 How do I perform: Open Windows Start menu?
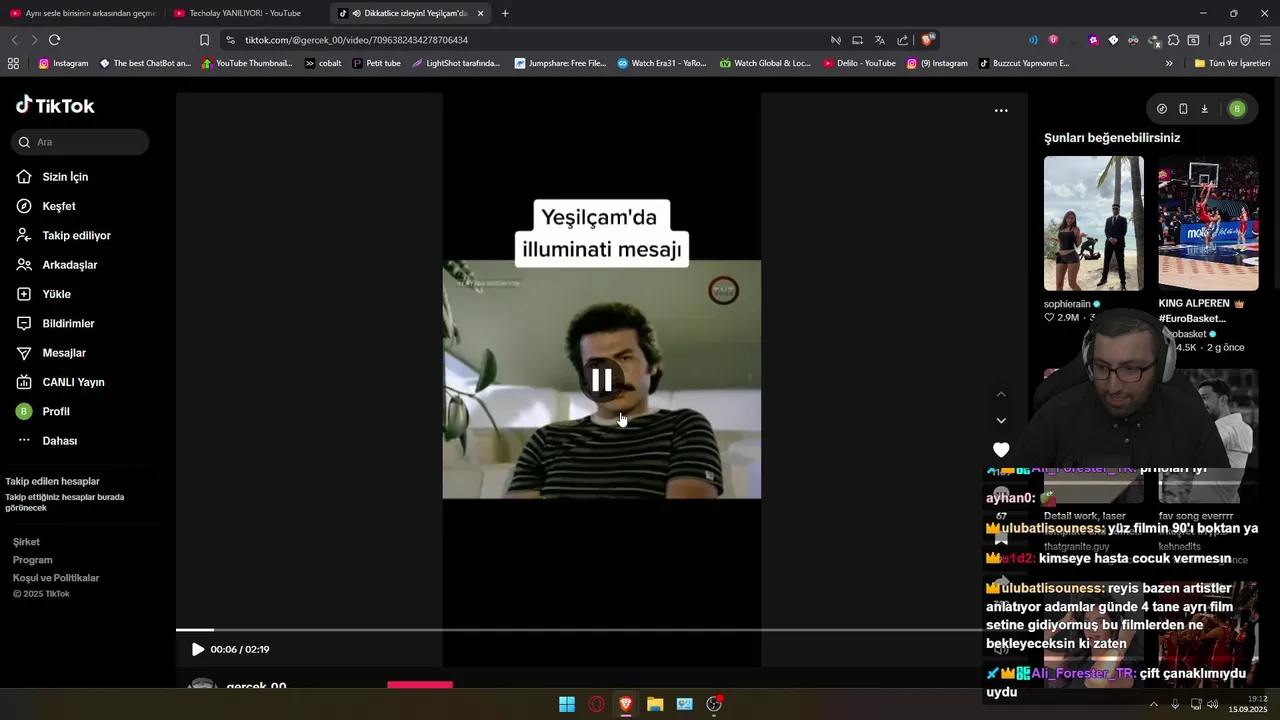point(567,704)
